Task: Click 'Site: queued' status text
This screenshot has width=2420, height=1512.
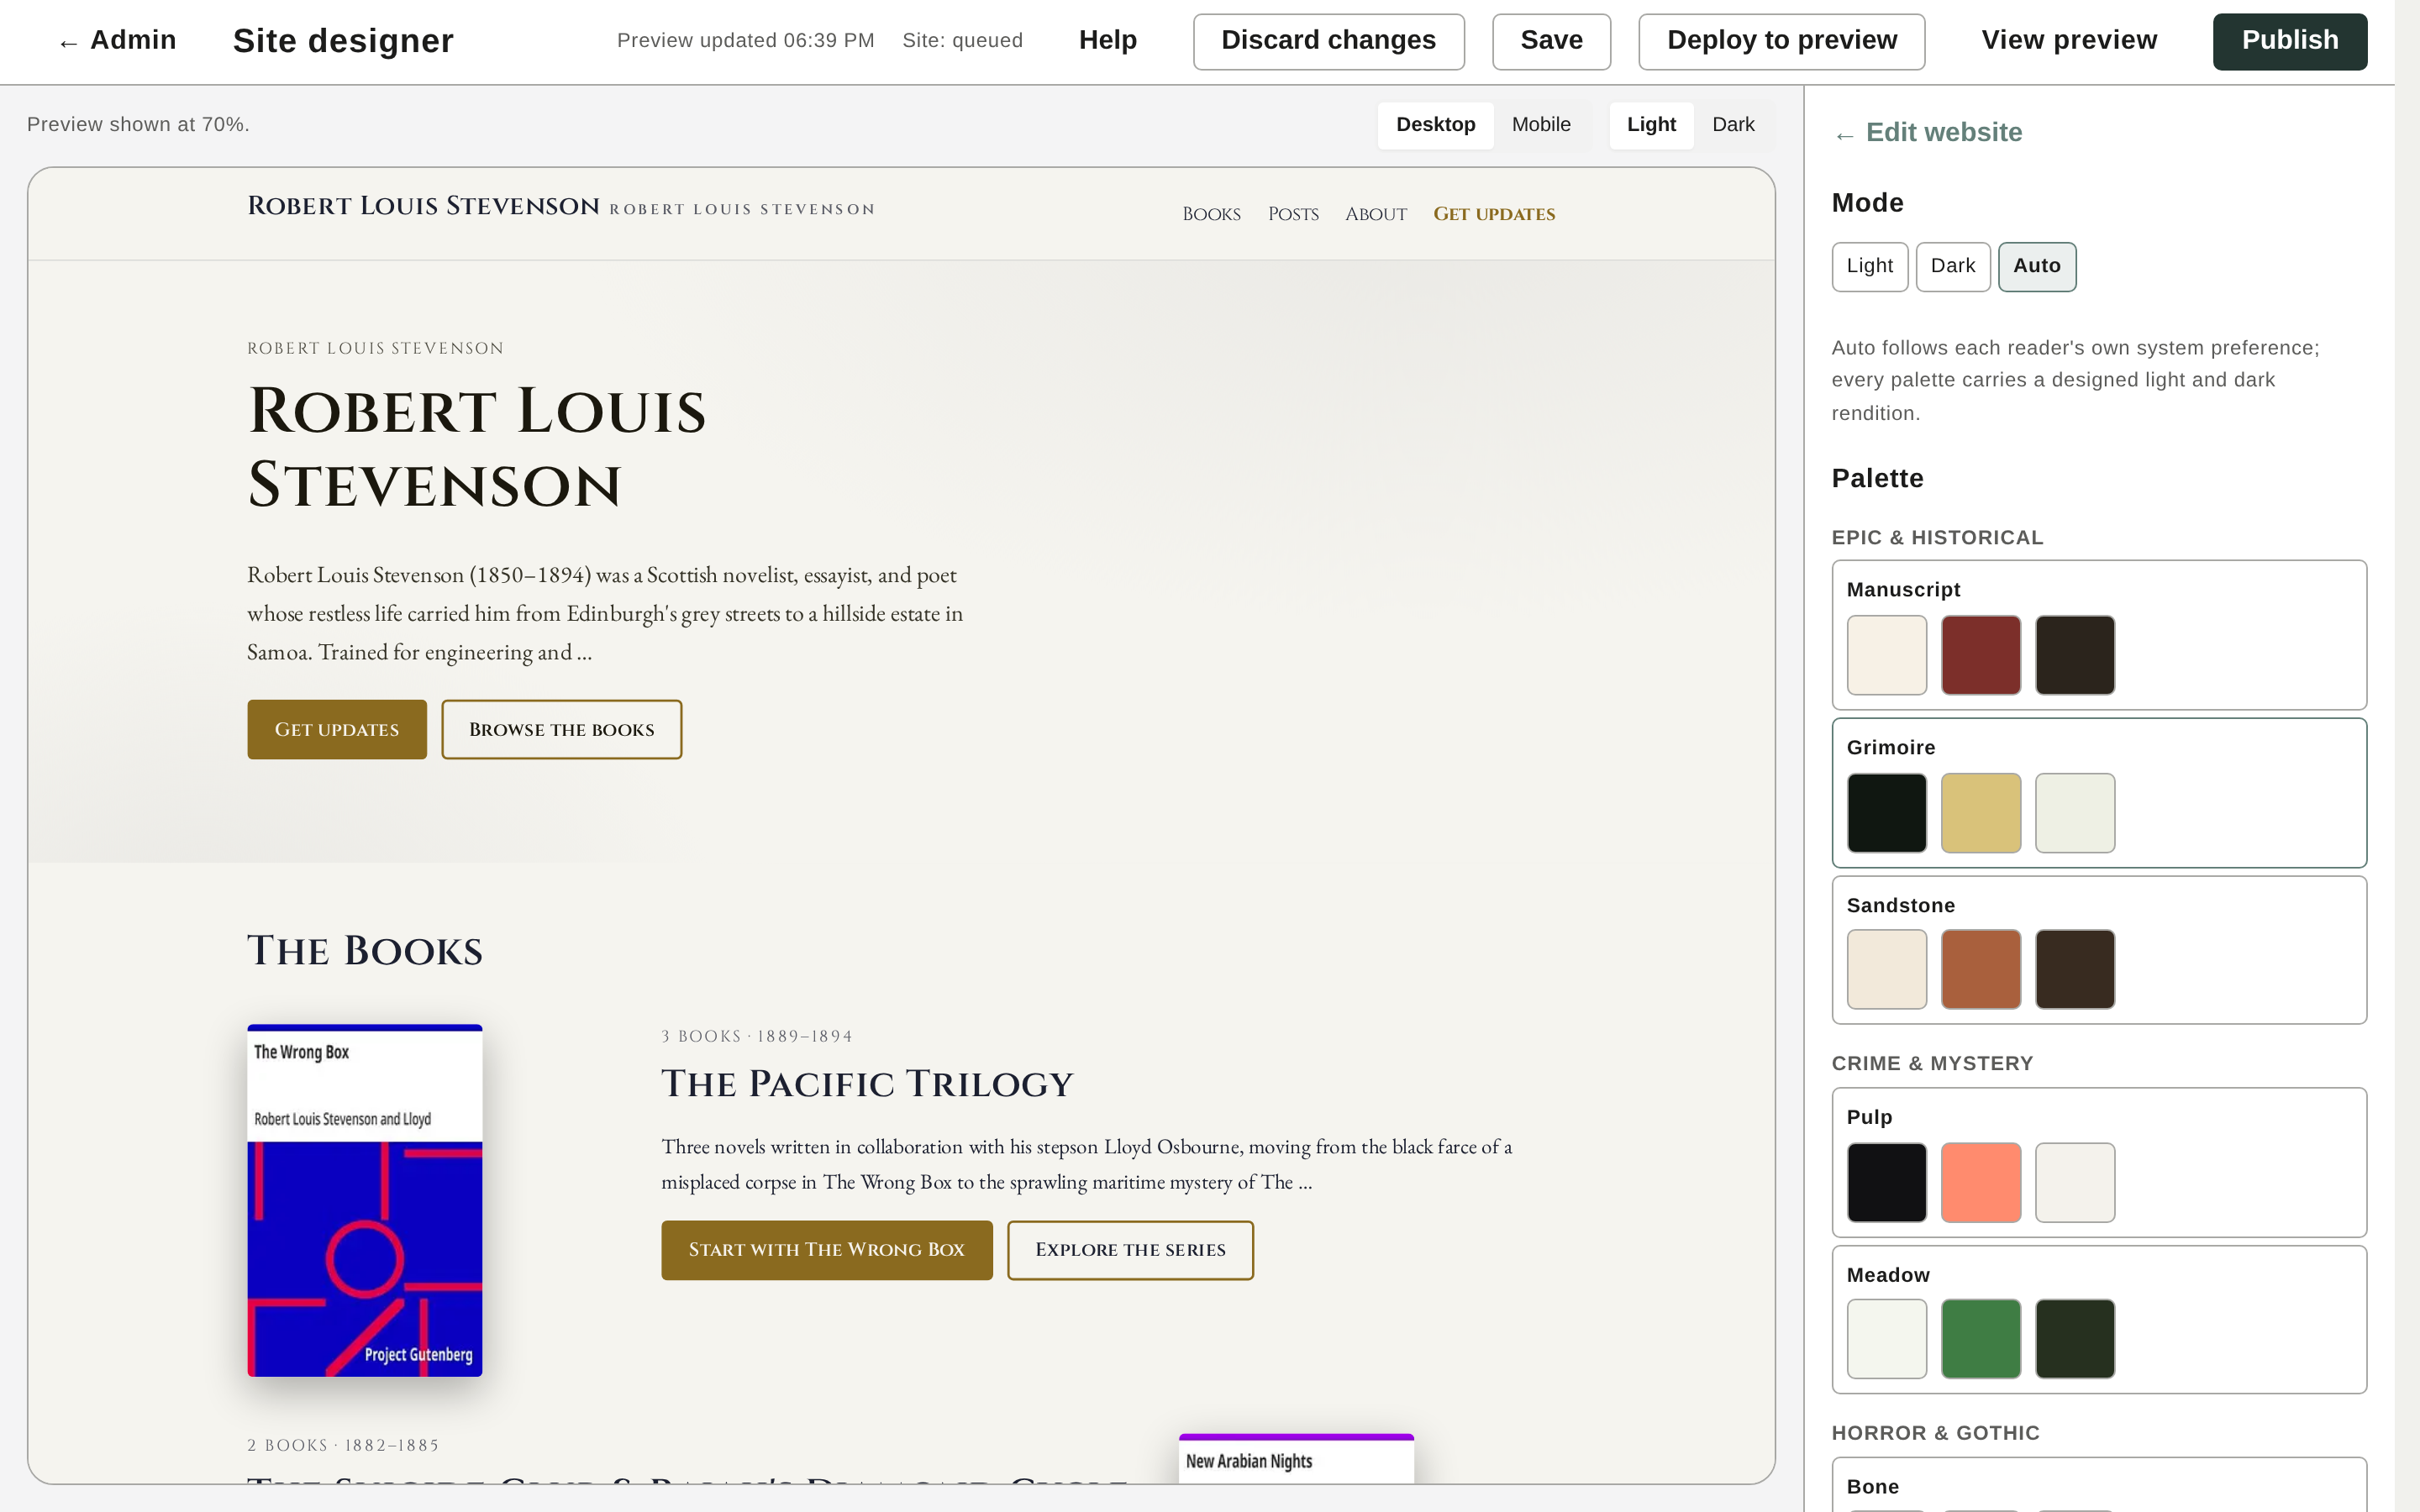Action: (x=962, y=41)
